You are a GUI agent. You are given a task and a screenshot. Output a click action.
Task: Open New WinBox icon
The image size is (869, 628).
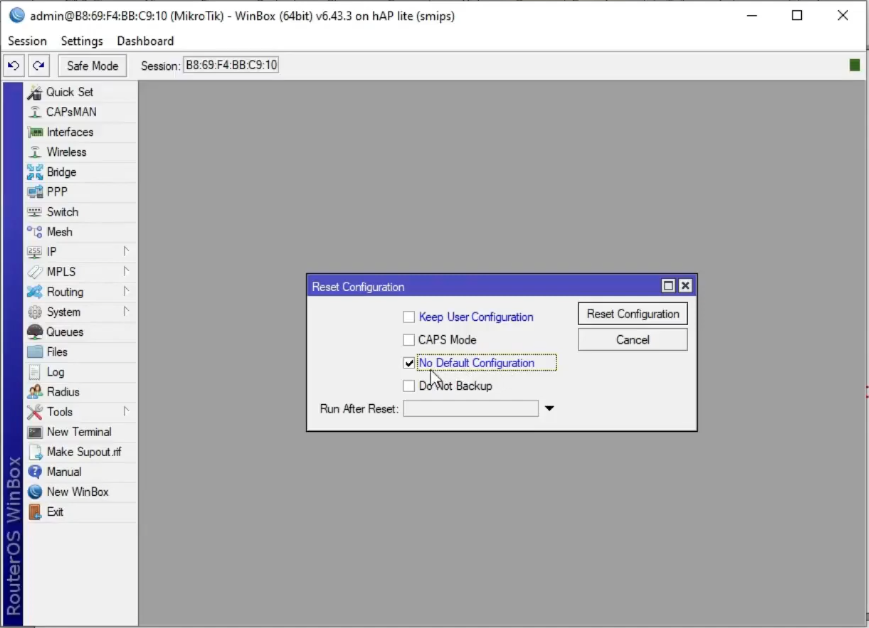tap(35, 492)
